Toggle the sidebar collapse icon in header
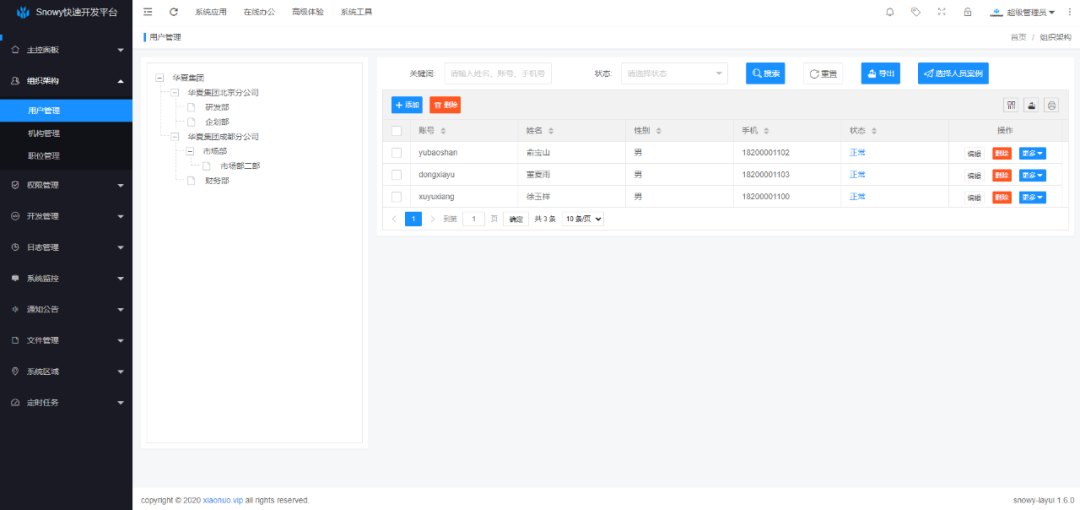 click(x=148, y=12)
